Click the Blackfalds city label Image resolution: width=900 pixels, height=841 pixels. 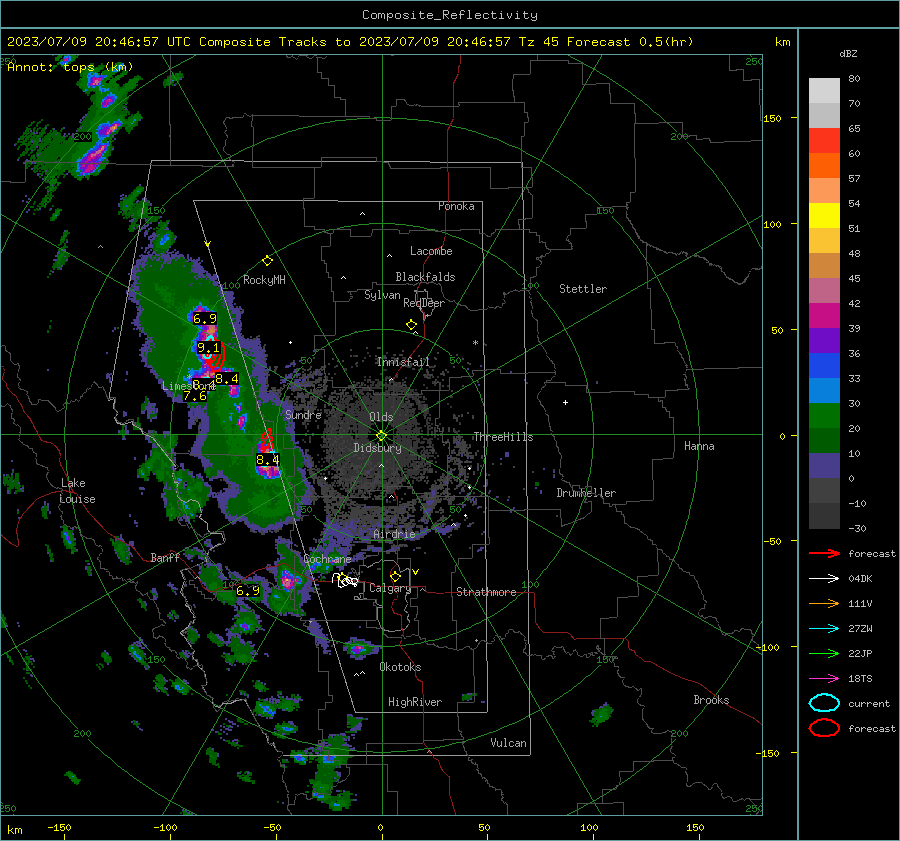(425, 277)
